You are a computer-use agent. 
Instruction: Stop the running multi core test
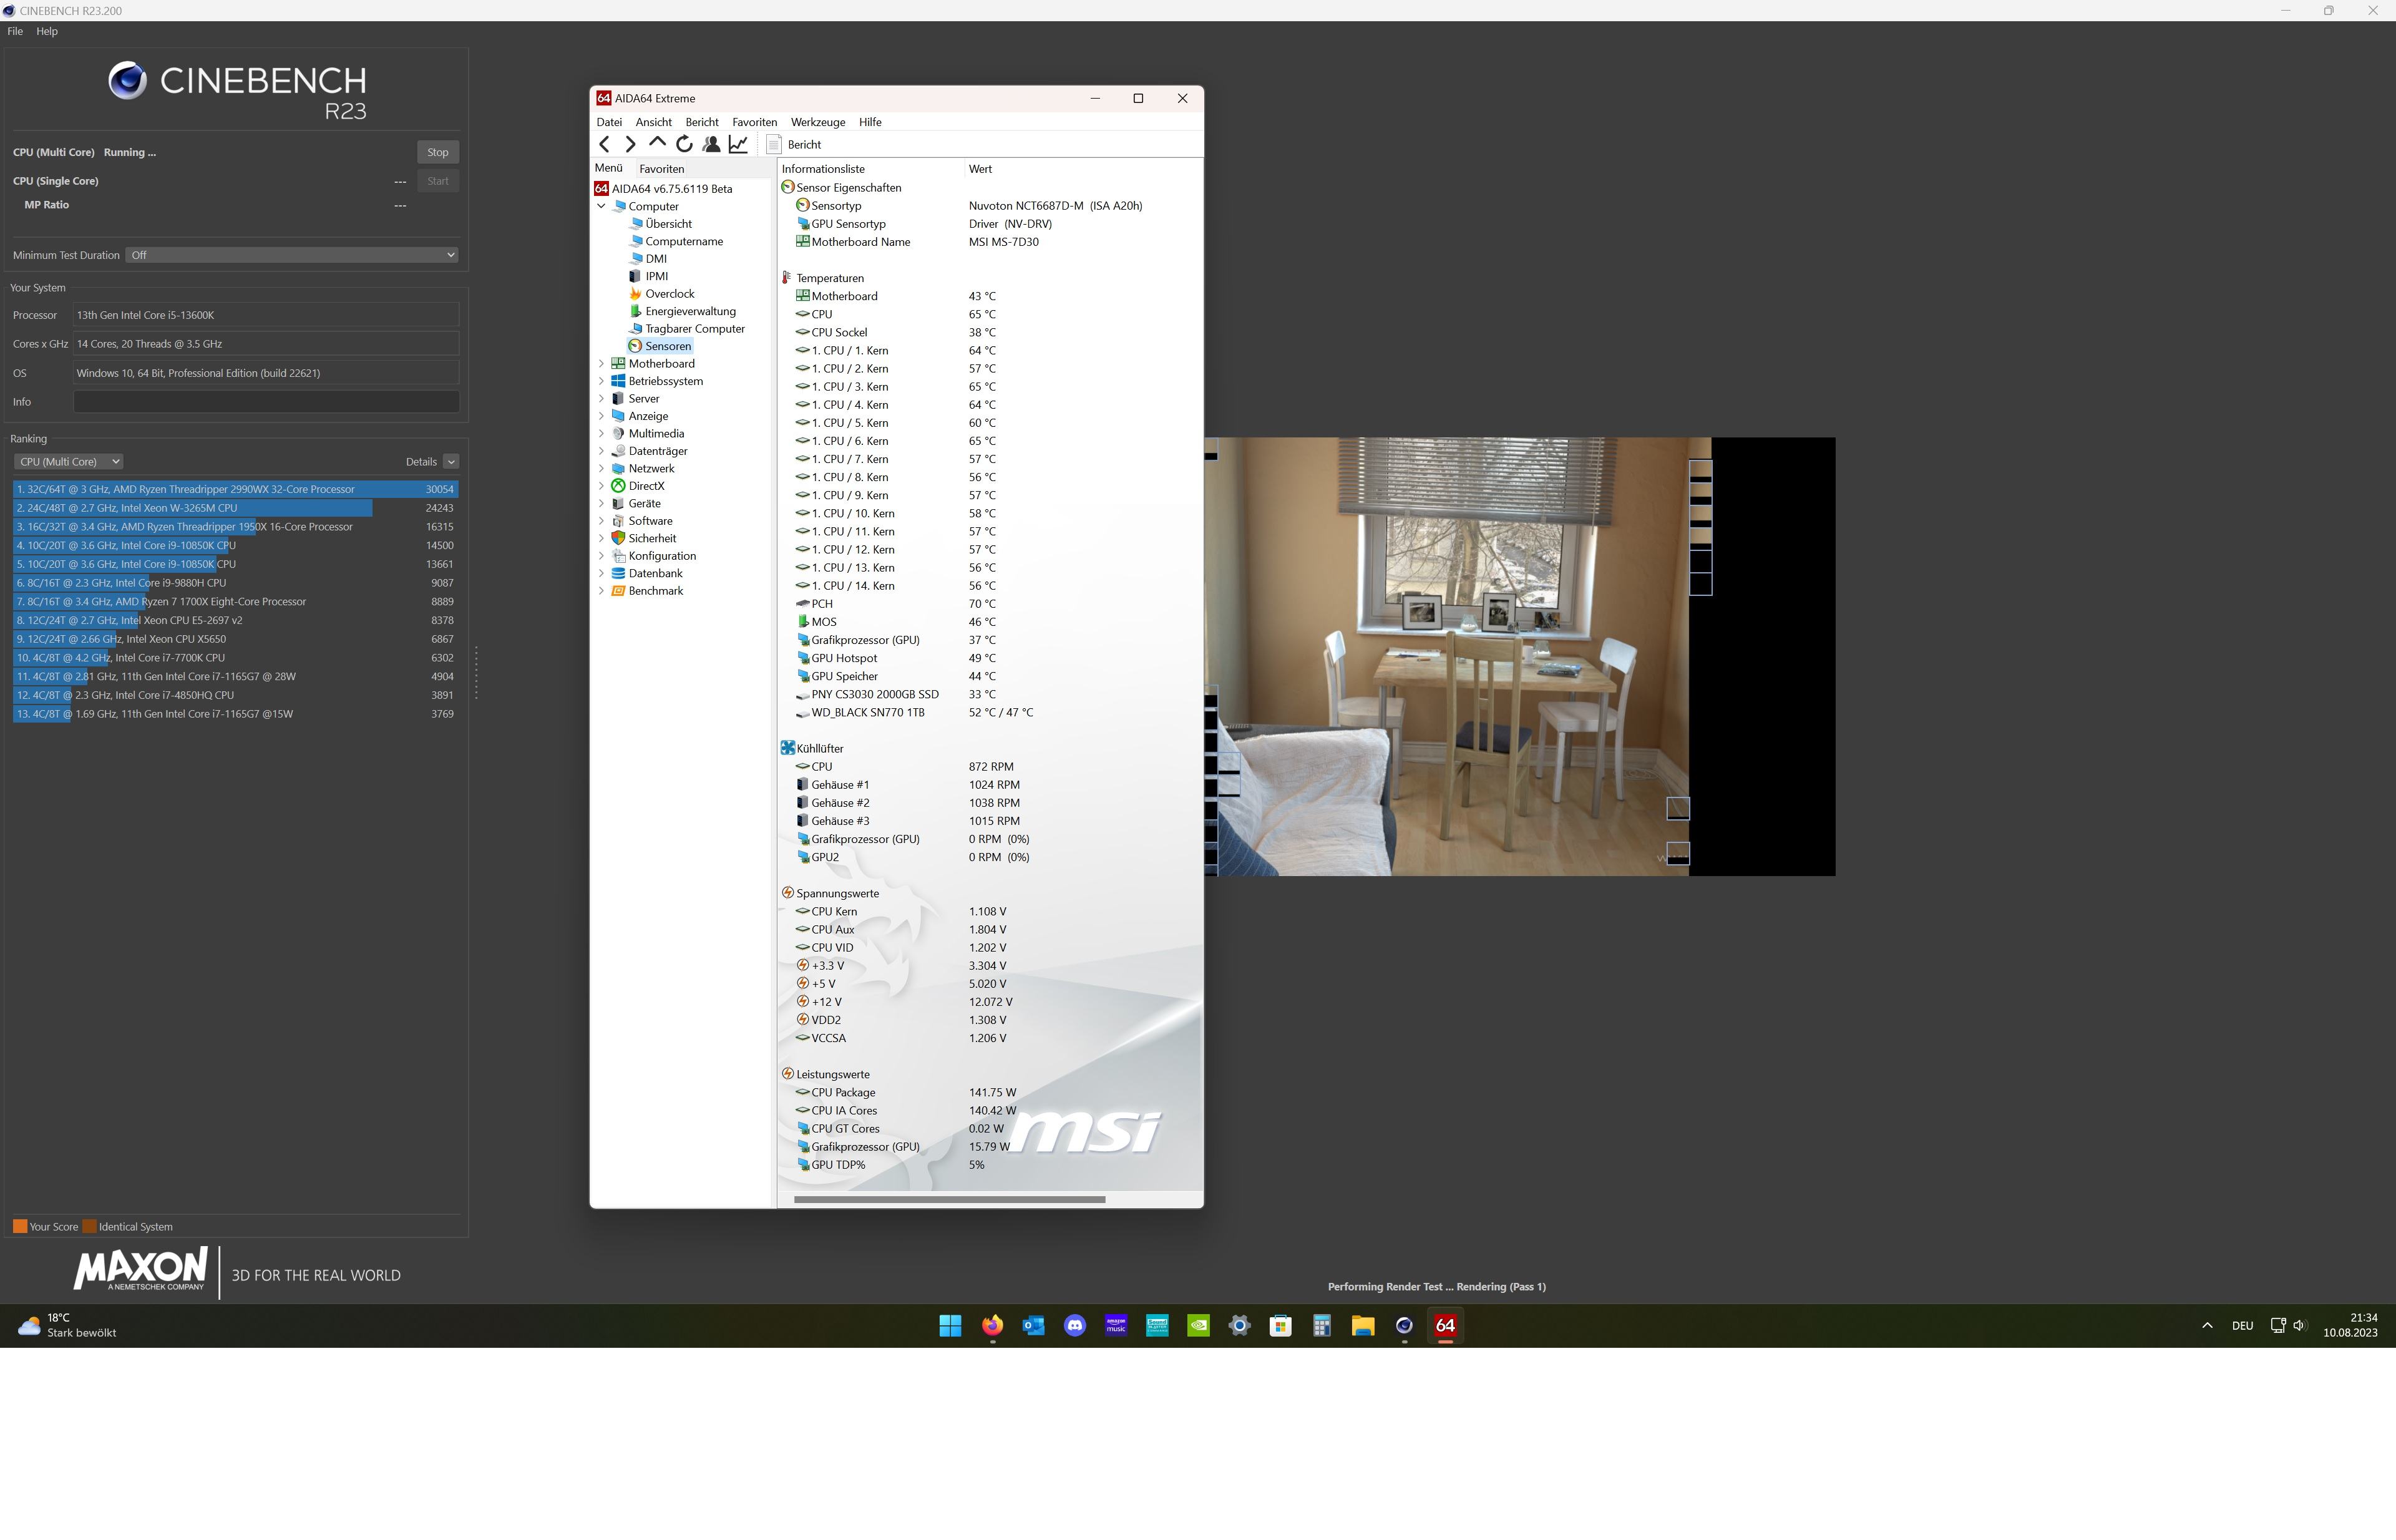(x=437, y=152)
